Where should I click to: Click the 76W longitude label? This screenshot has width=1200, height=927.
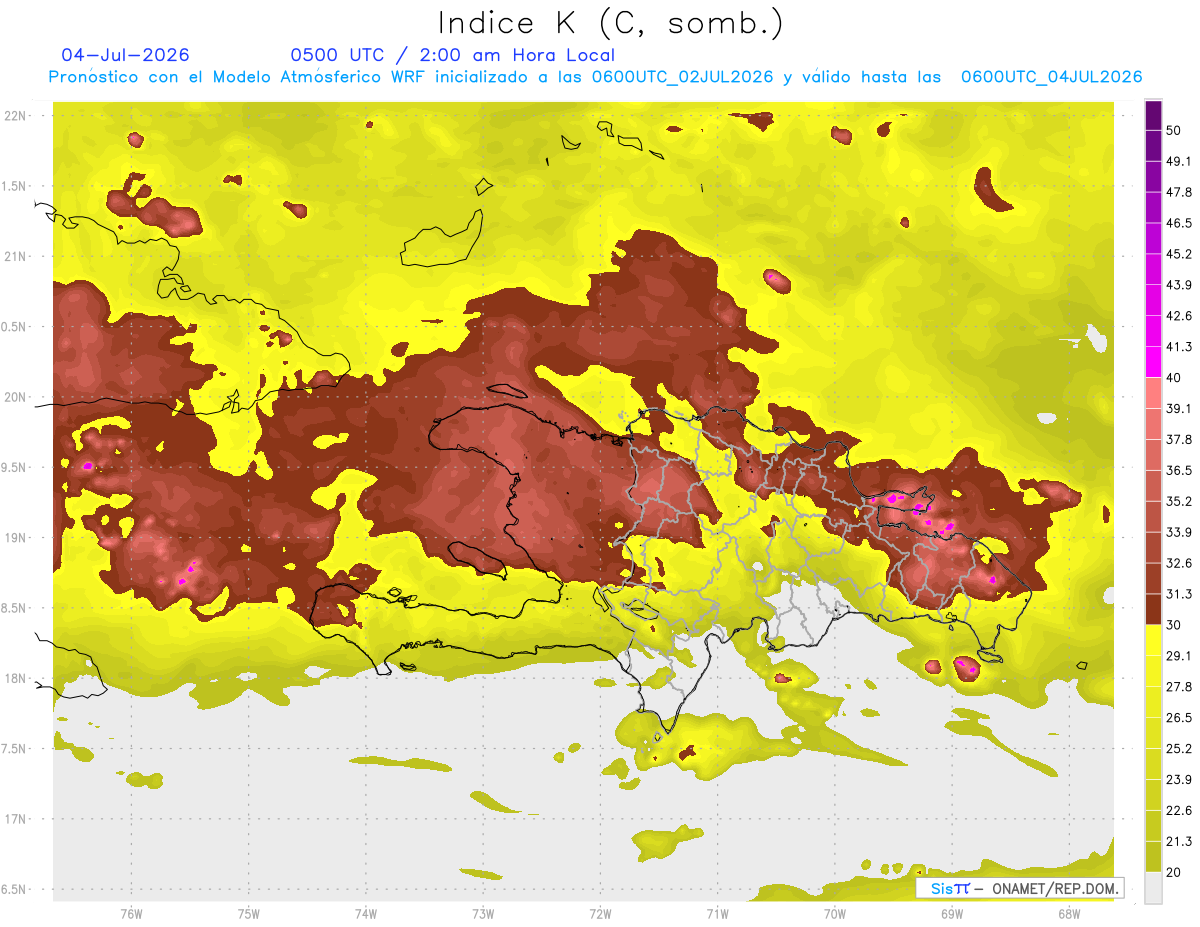point(131,913)
